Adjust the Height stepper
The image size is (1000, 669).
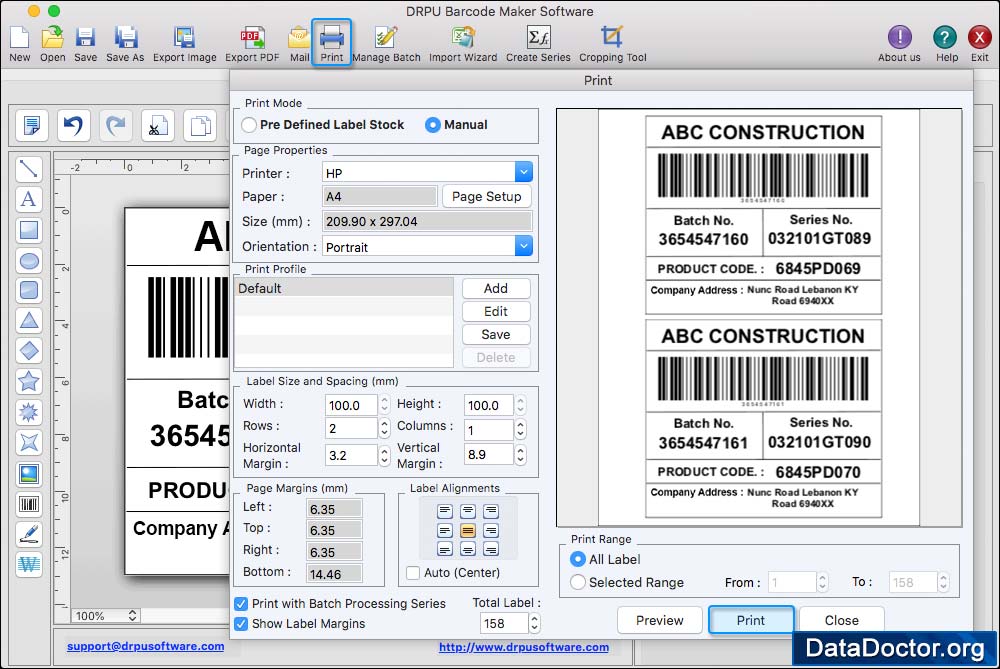click(520, 405)
